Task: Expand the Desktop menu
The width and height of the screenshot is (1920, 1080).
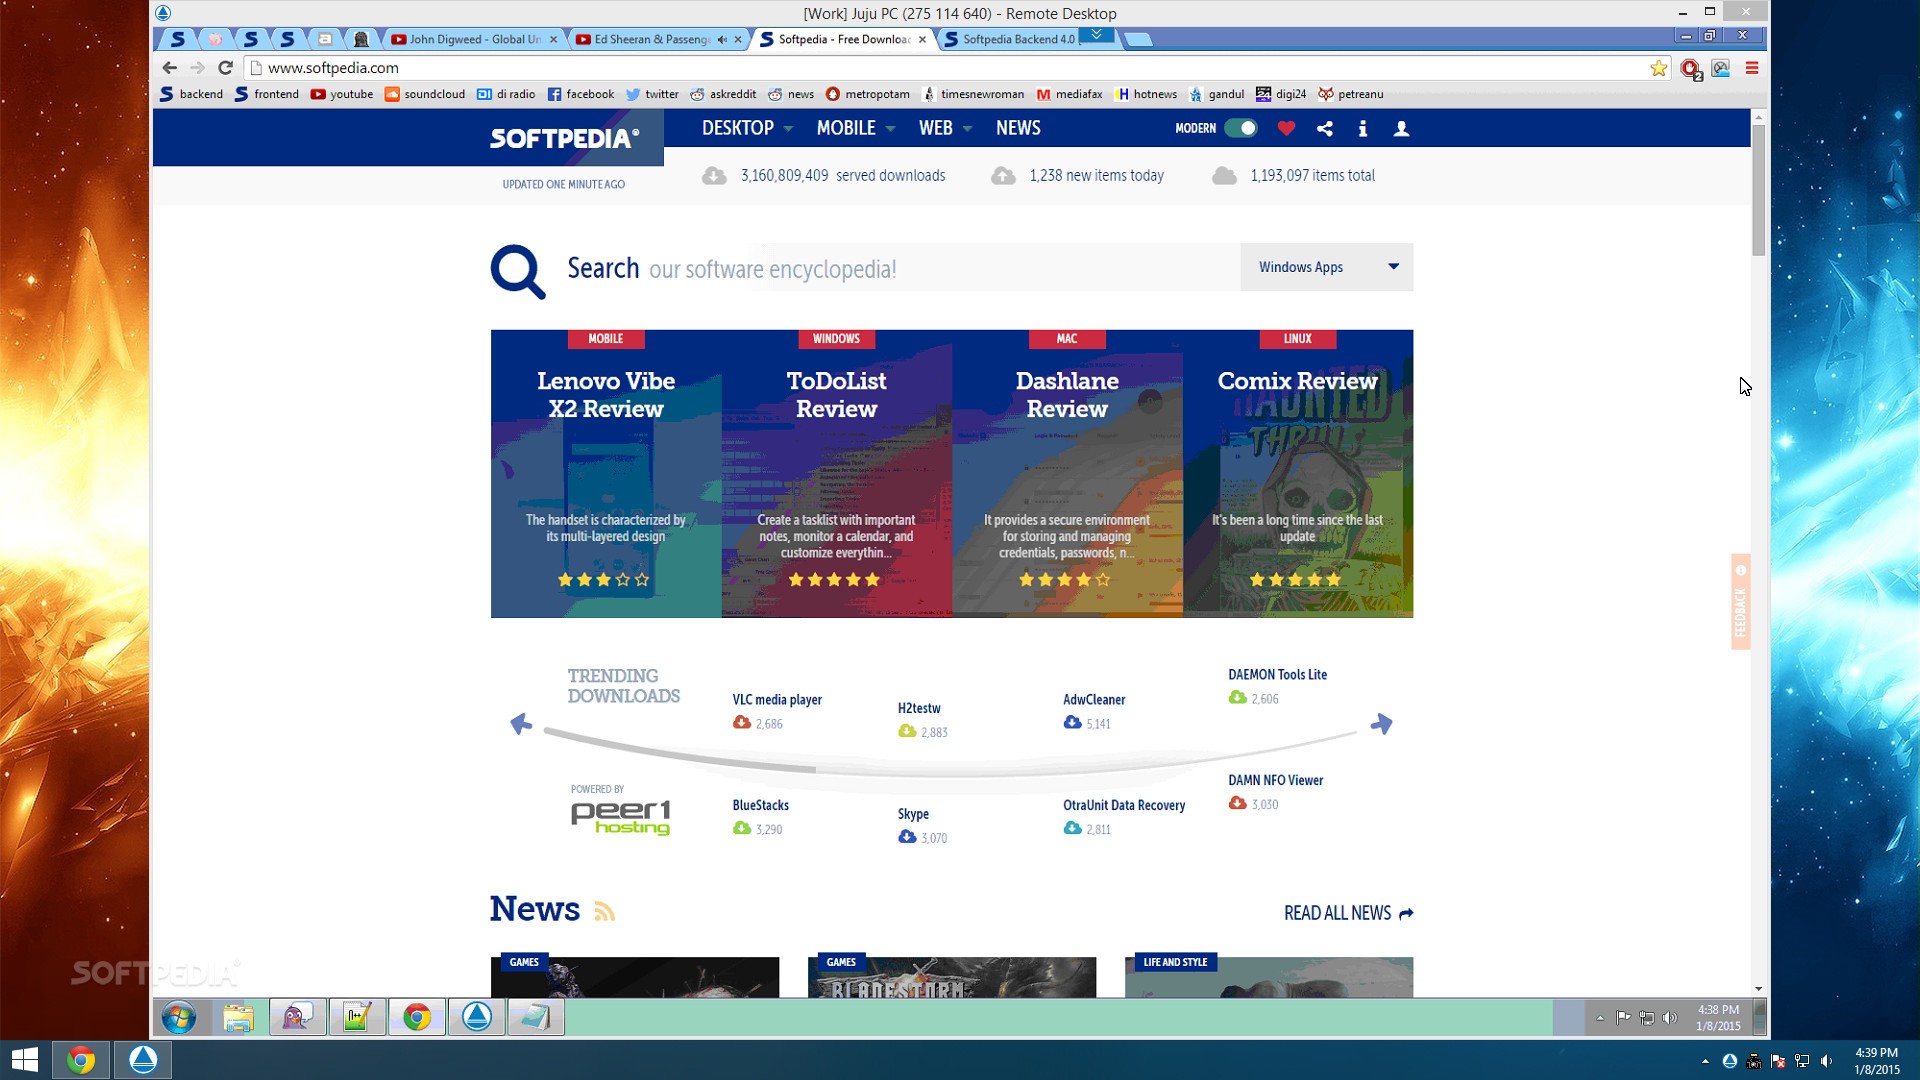Action: point(747,128)
